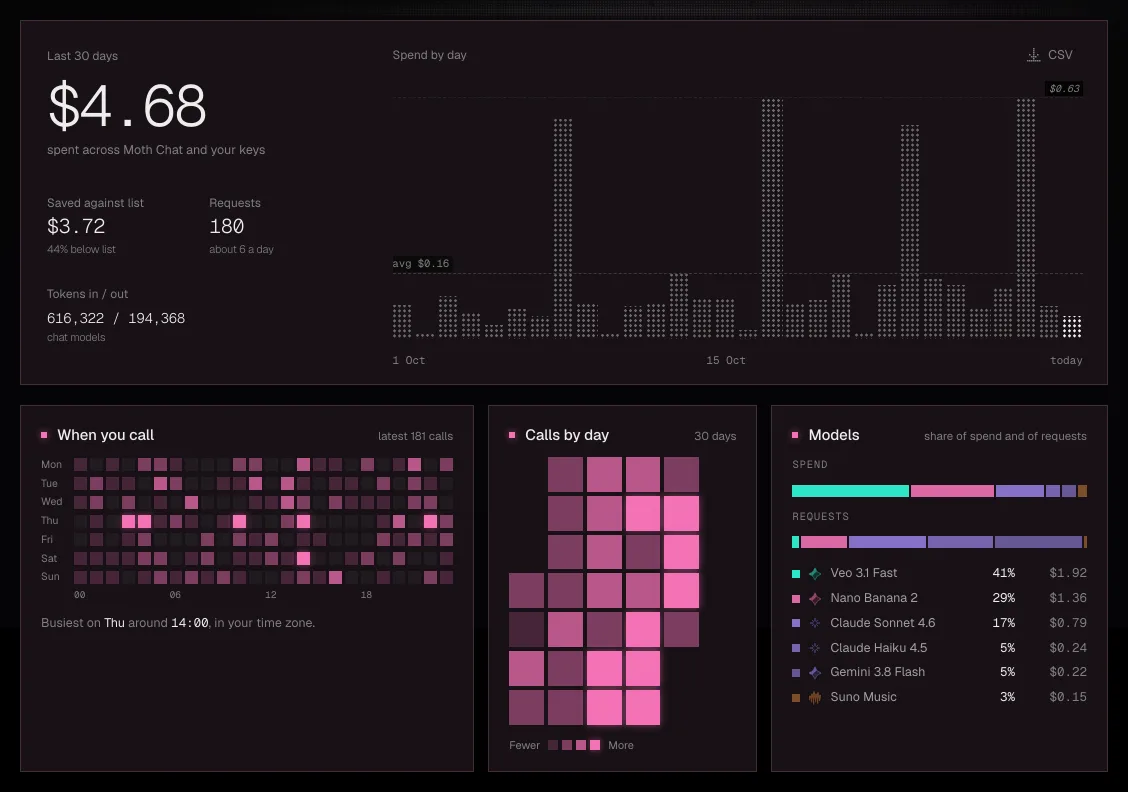Click the purple square beside Claude Sonnet 4.6
This screenshot has width=1128, height=792.
[x=796, y=623]
